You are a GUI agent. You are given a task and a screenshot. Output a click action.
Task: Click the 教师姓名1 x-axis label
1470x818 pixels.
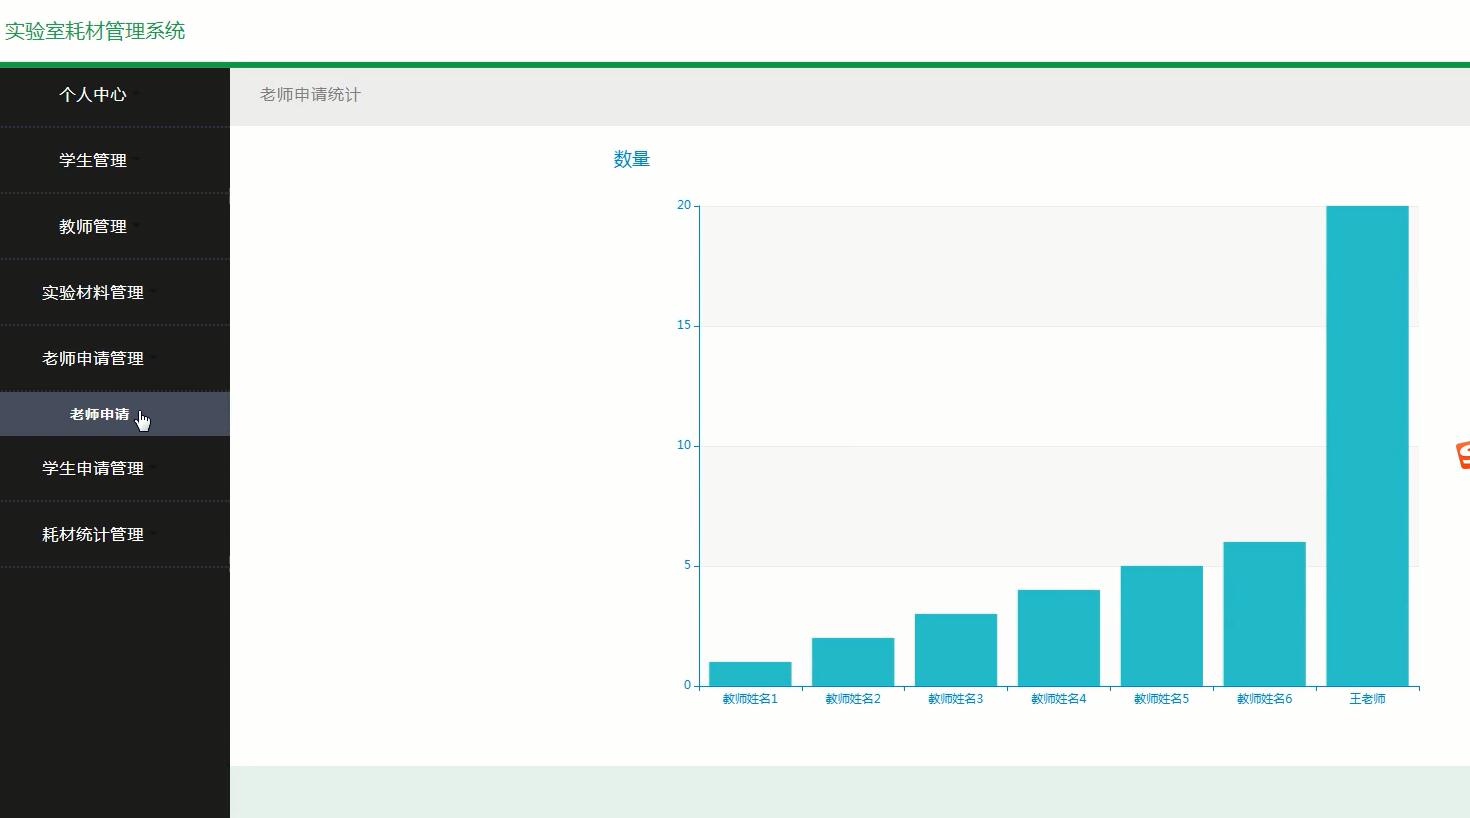click(750, 699)
